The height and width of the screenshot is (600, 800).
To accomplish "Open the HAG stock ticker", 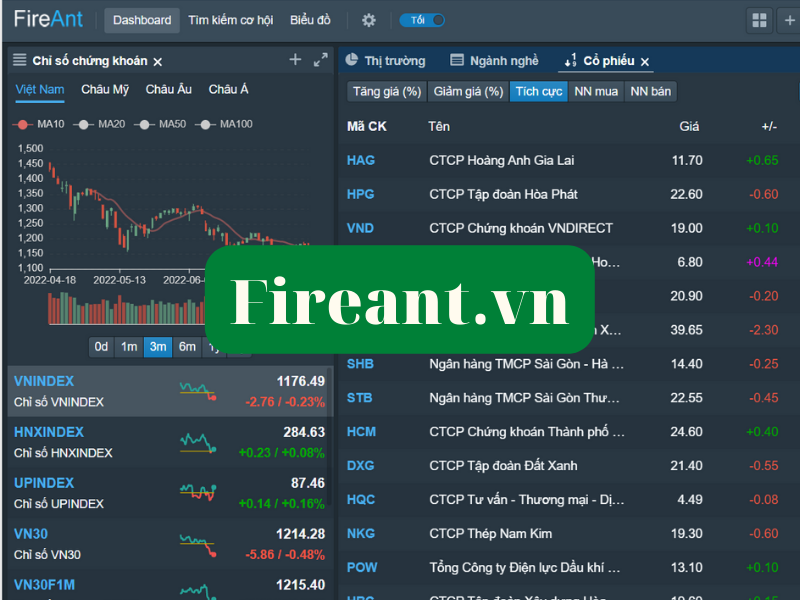I will [361, 161].
